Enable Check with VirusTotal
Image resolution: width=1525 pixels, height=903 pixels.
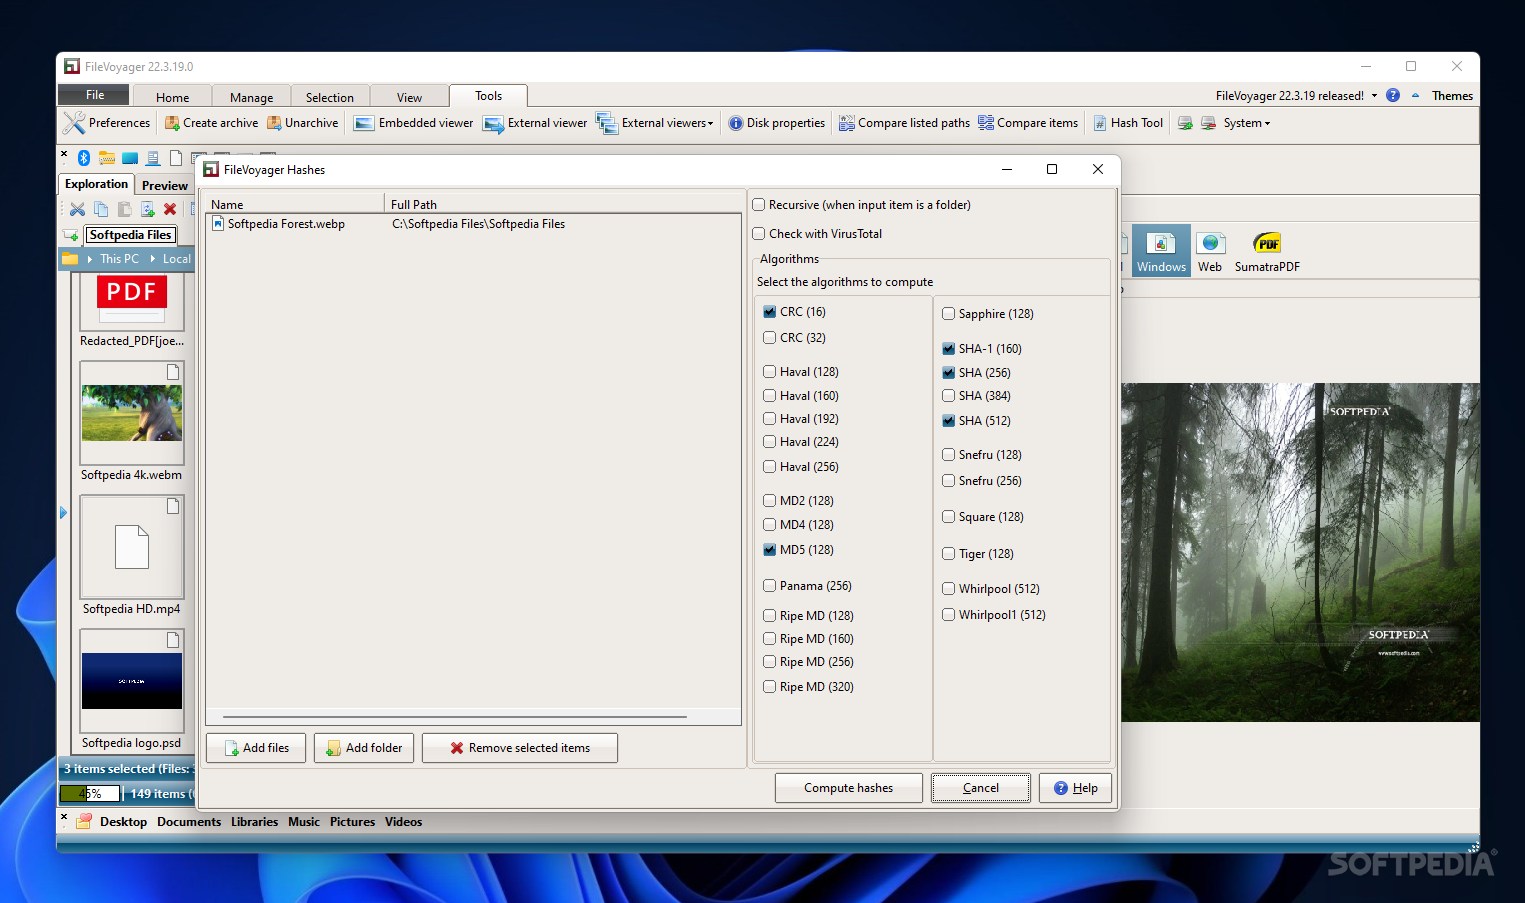[759, 234]
